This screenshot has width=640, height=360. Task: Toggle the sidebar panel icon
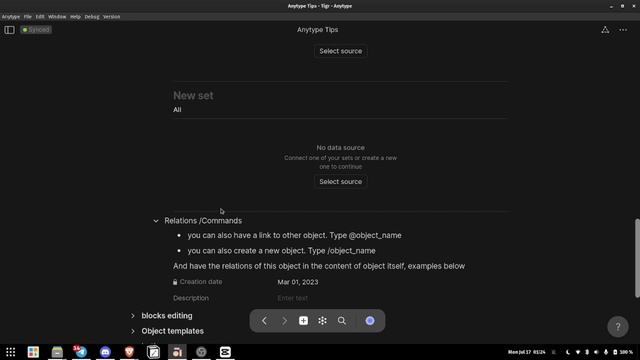pyautogui.click(x=9, y=30)
